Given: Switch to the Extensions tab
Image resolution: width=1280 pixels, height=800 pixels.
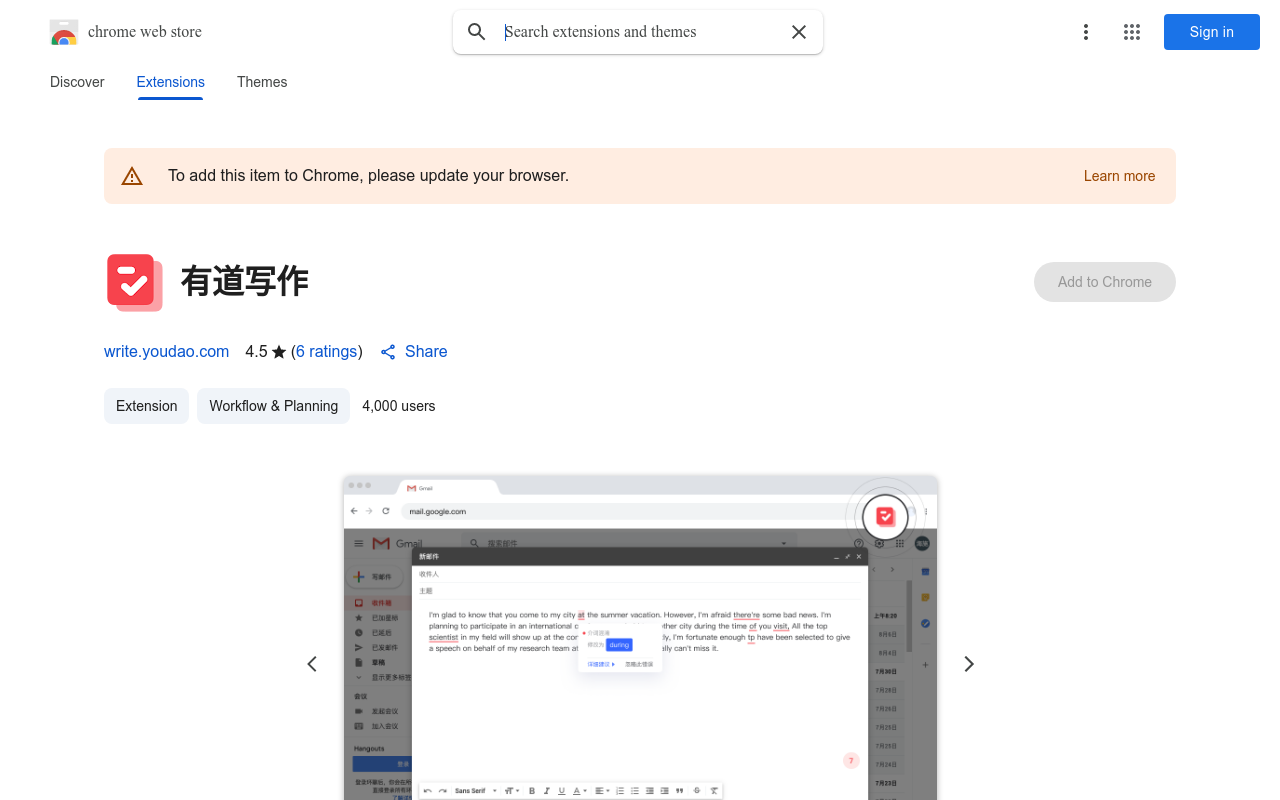Looking at the screenshot, I should click(171, 82).
